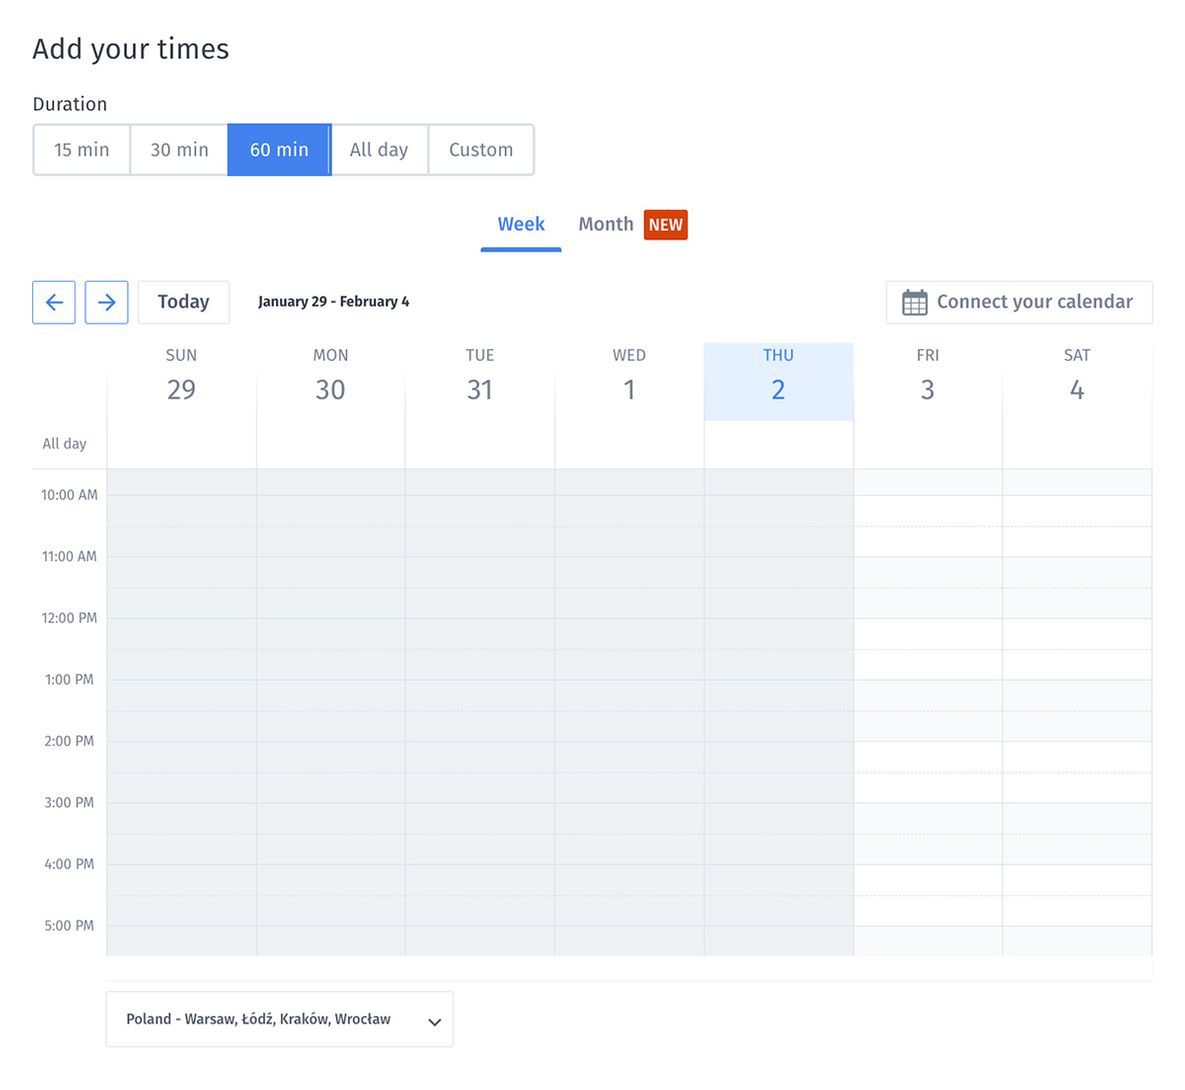Screen dimensions: 1185x1090
Task: Click the calendar icon beside Connect your calendar
Action: coord(914,302)
